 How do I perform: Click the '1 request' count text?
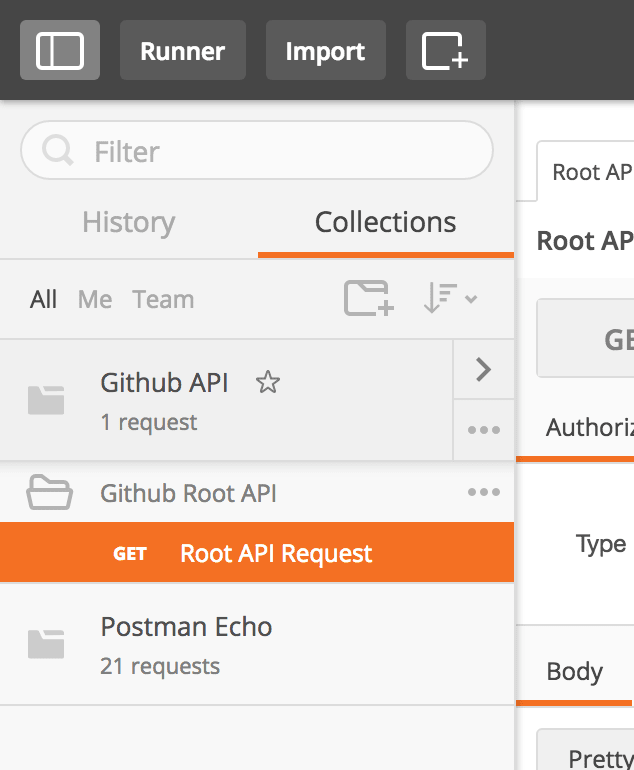coord(149,422)
